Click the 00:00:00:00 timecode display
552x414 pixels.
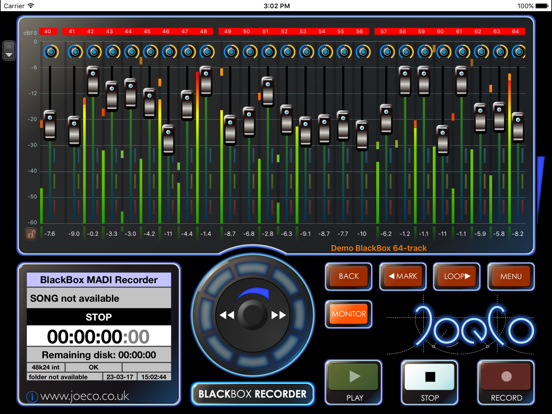[99, 336]
